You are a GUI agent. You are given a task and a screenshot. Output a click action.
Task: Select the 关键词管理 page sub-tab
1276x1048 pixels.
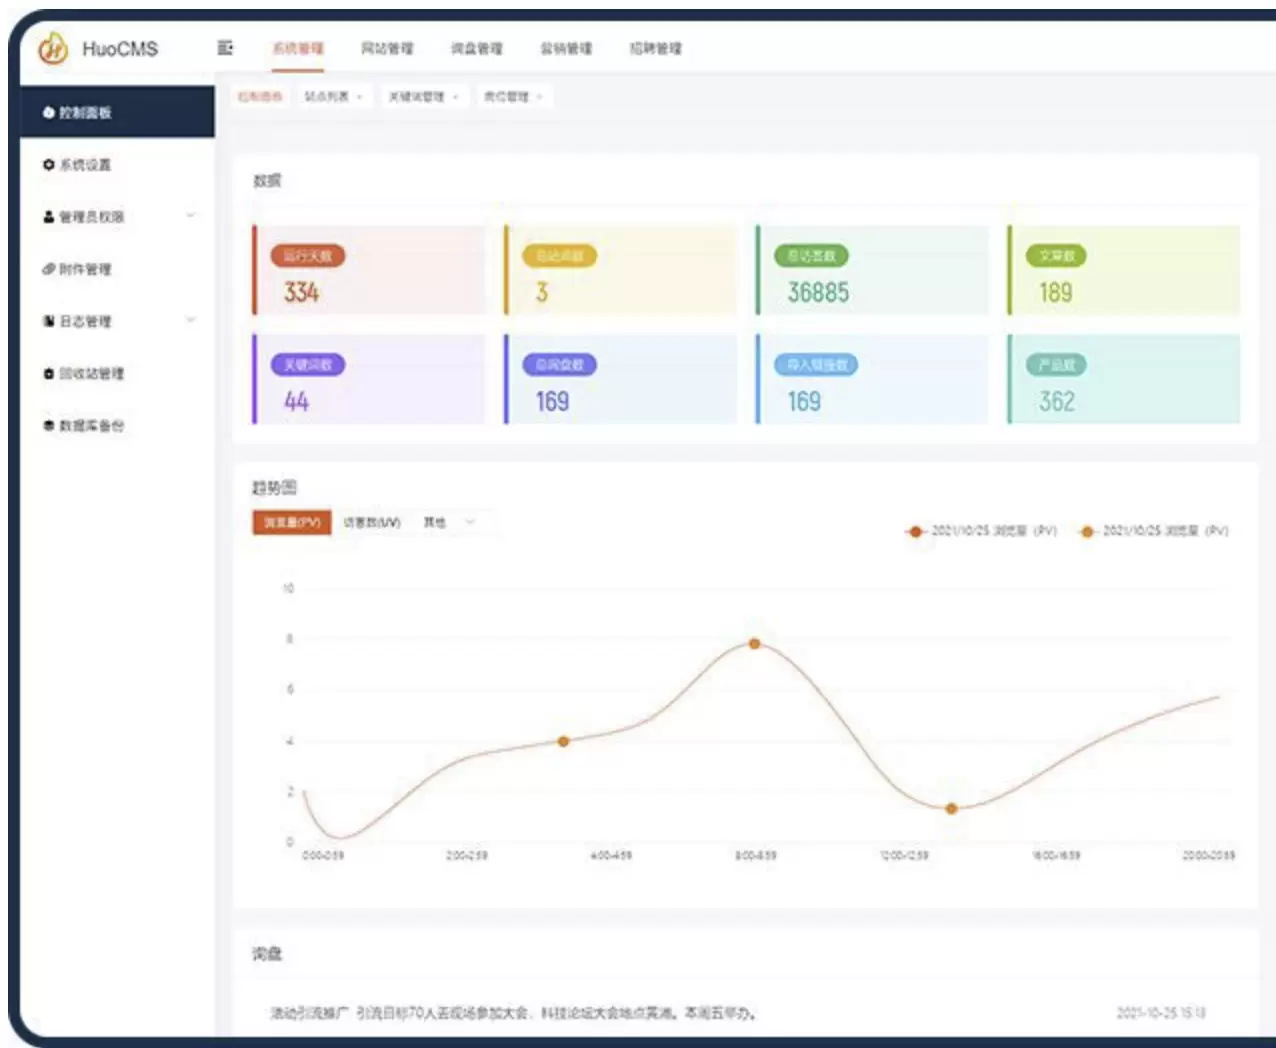coord(416,97)
